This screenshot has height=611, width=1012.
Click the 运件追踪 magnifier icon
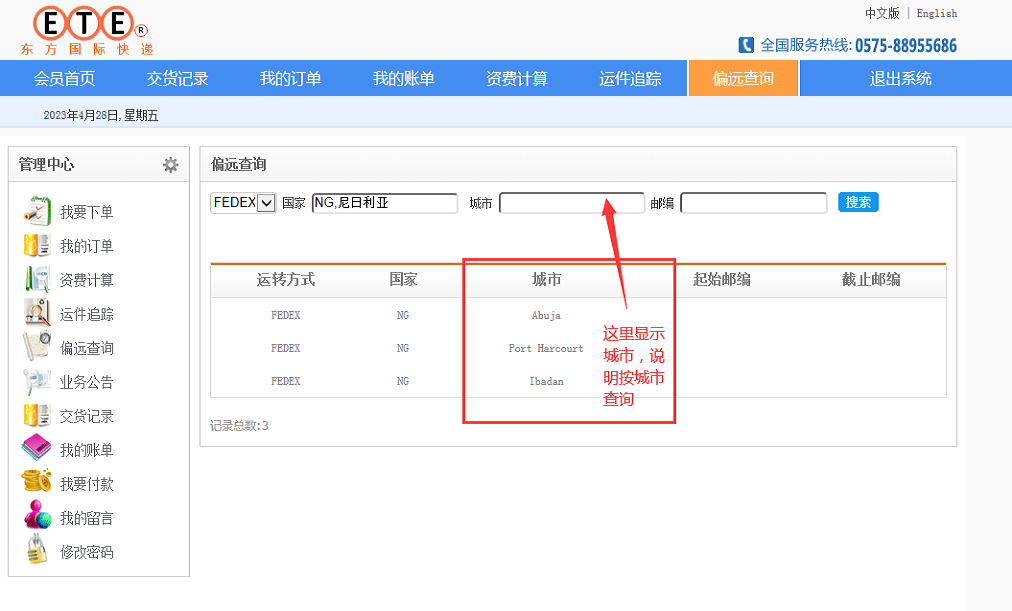(x=37, y=313)
